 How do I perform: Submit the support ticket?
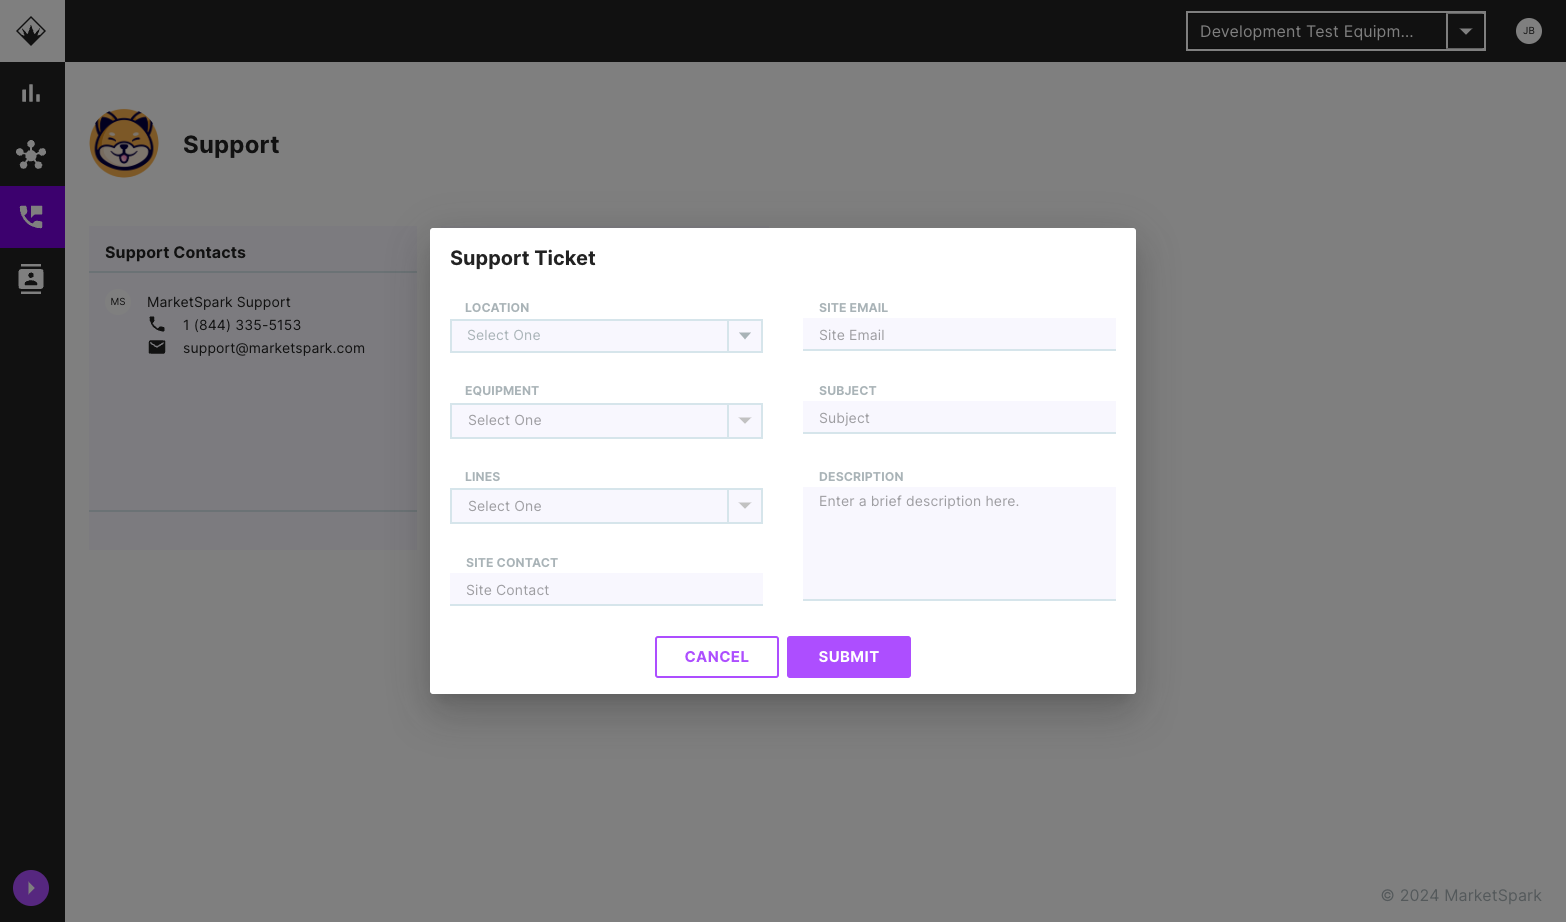[848, 657]
